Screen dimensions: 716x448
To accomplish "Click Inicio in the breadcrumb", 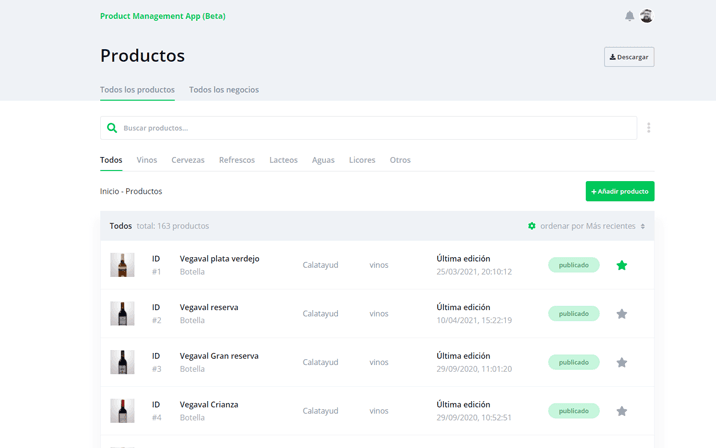I will coord(110,191).
